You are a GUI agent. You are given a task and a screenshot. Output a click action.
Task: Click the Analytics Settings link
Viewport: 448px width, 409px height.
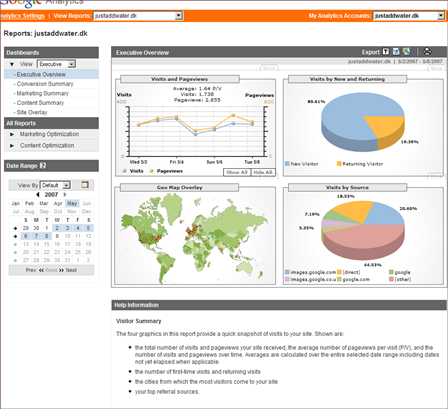(x=22, y=16)
